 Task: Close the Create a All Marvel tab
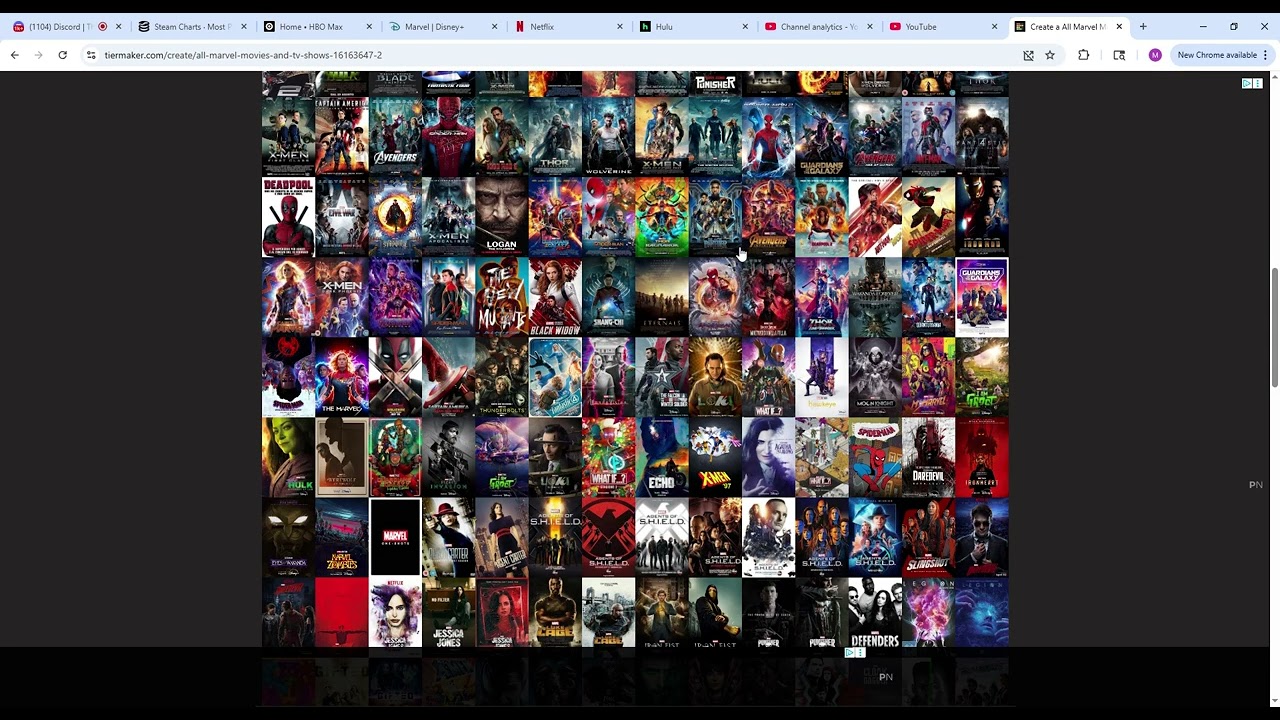pyautogui.click(x=1119, y=27)
